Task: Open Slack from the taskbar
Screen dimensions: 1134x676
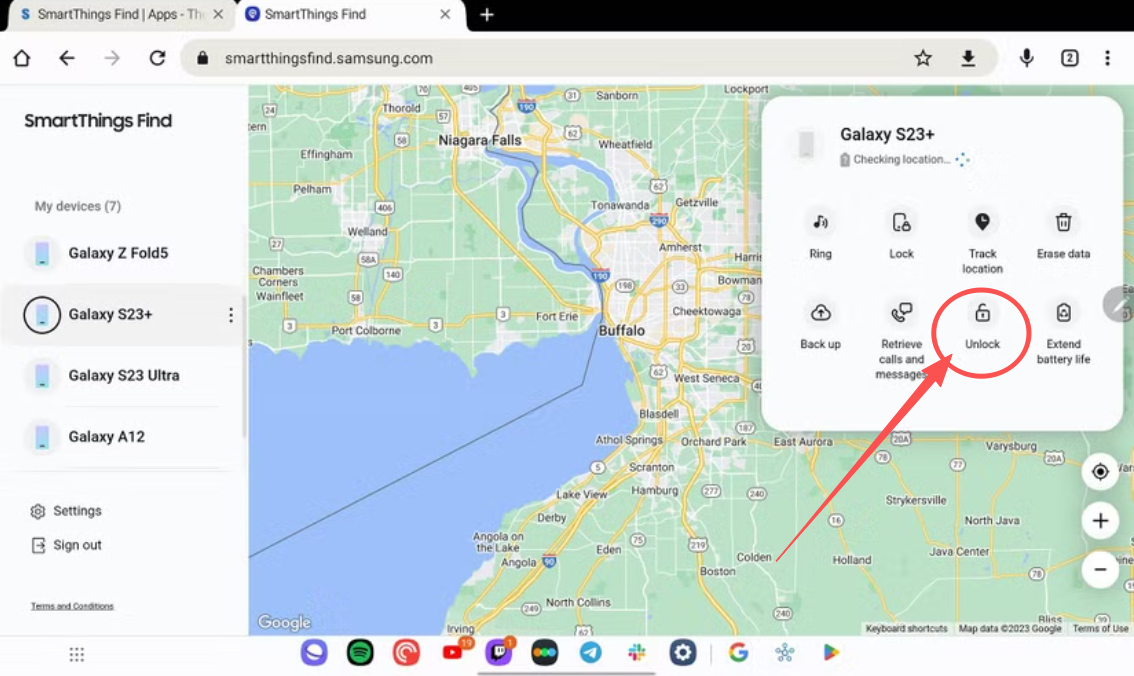Action: click(636, 653)
